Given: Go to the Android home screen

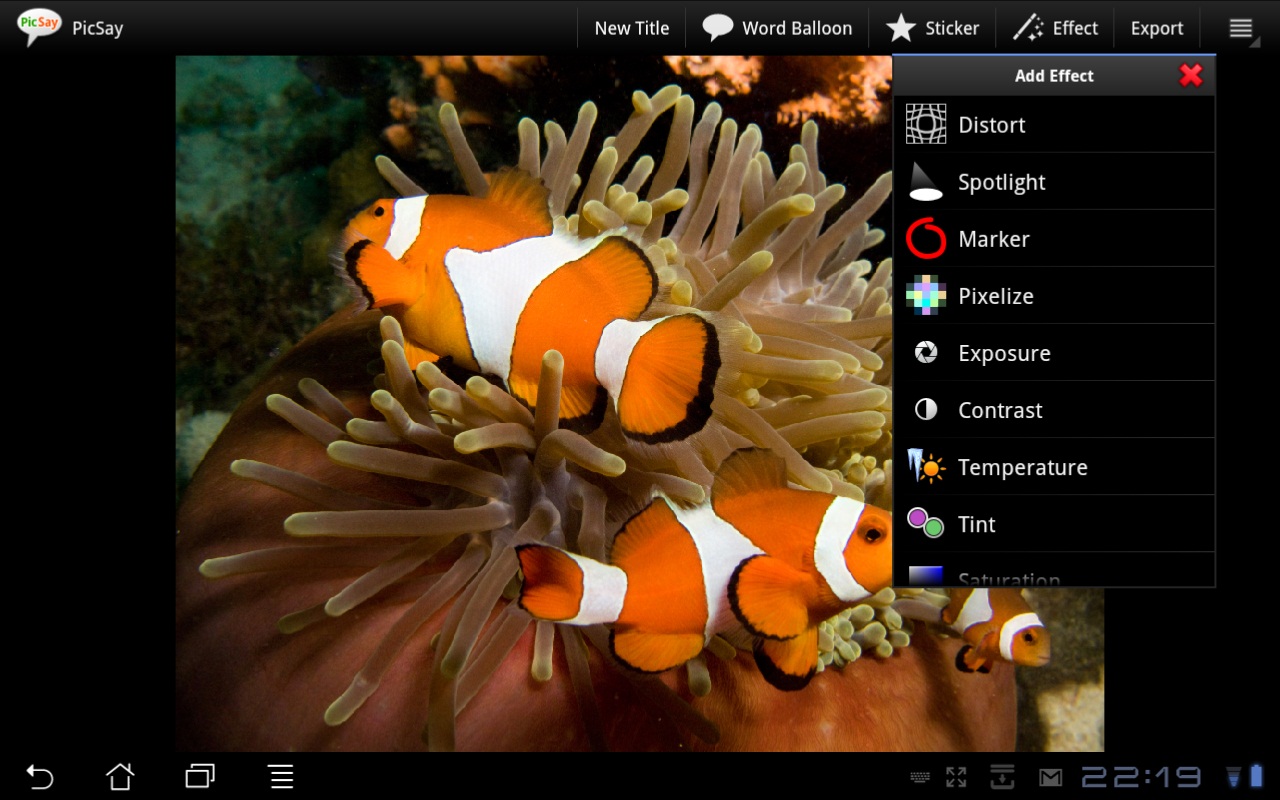Looking at the screenshot, I should (120, 776).
